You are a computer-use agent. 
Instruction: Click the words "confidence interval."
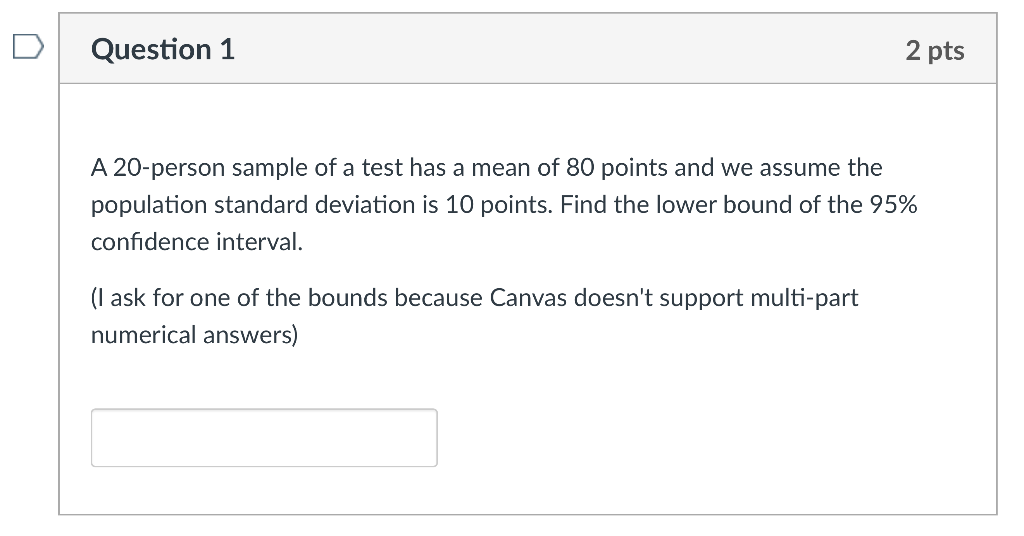pyautogui.click(x=196, y=242)
